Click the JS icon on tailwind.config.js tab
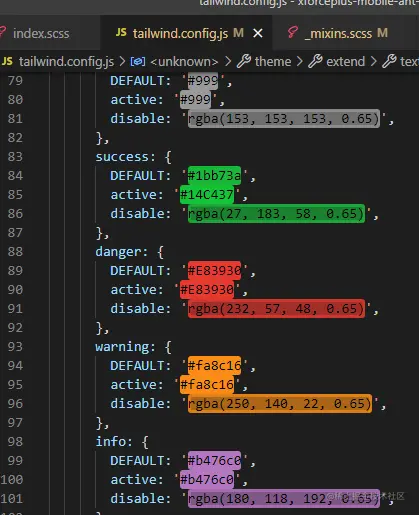The image size is (419, 515). (x=121, y=33)
